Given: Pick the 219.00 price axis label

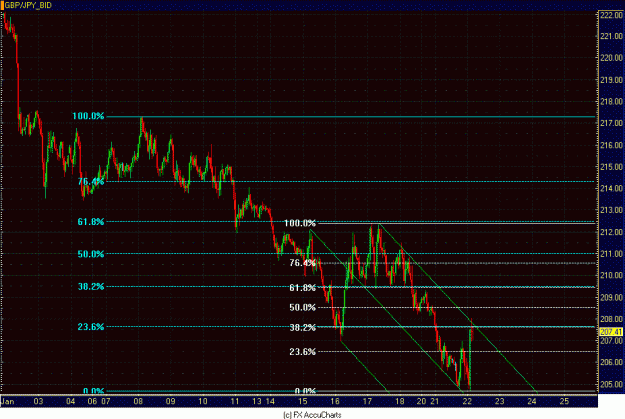Looking at the screenshot, I should 611,80.
